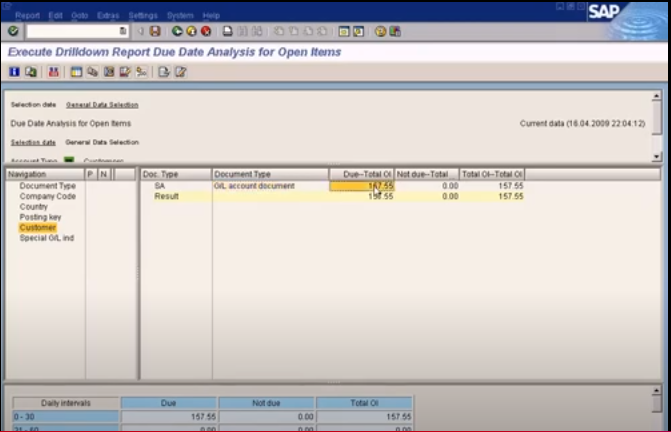This screenshot has width=671, height=432.
Task: Click the Current data timestamp text
Action: tap(582, 124)
